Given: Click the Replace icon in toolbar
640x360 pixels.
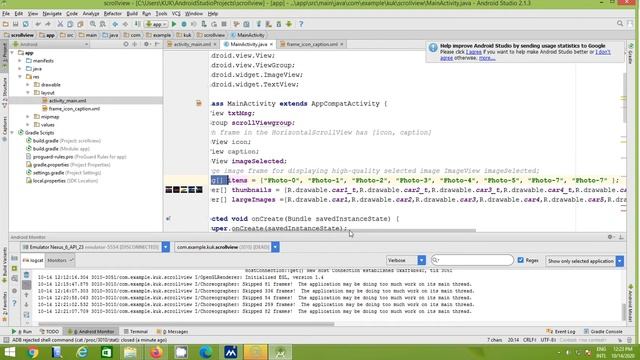Looking at the screenshot, I should coord(103,24).
